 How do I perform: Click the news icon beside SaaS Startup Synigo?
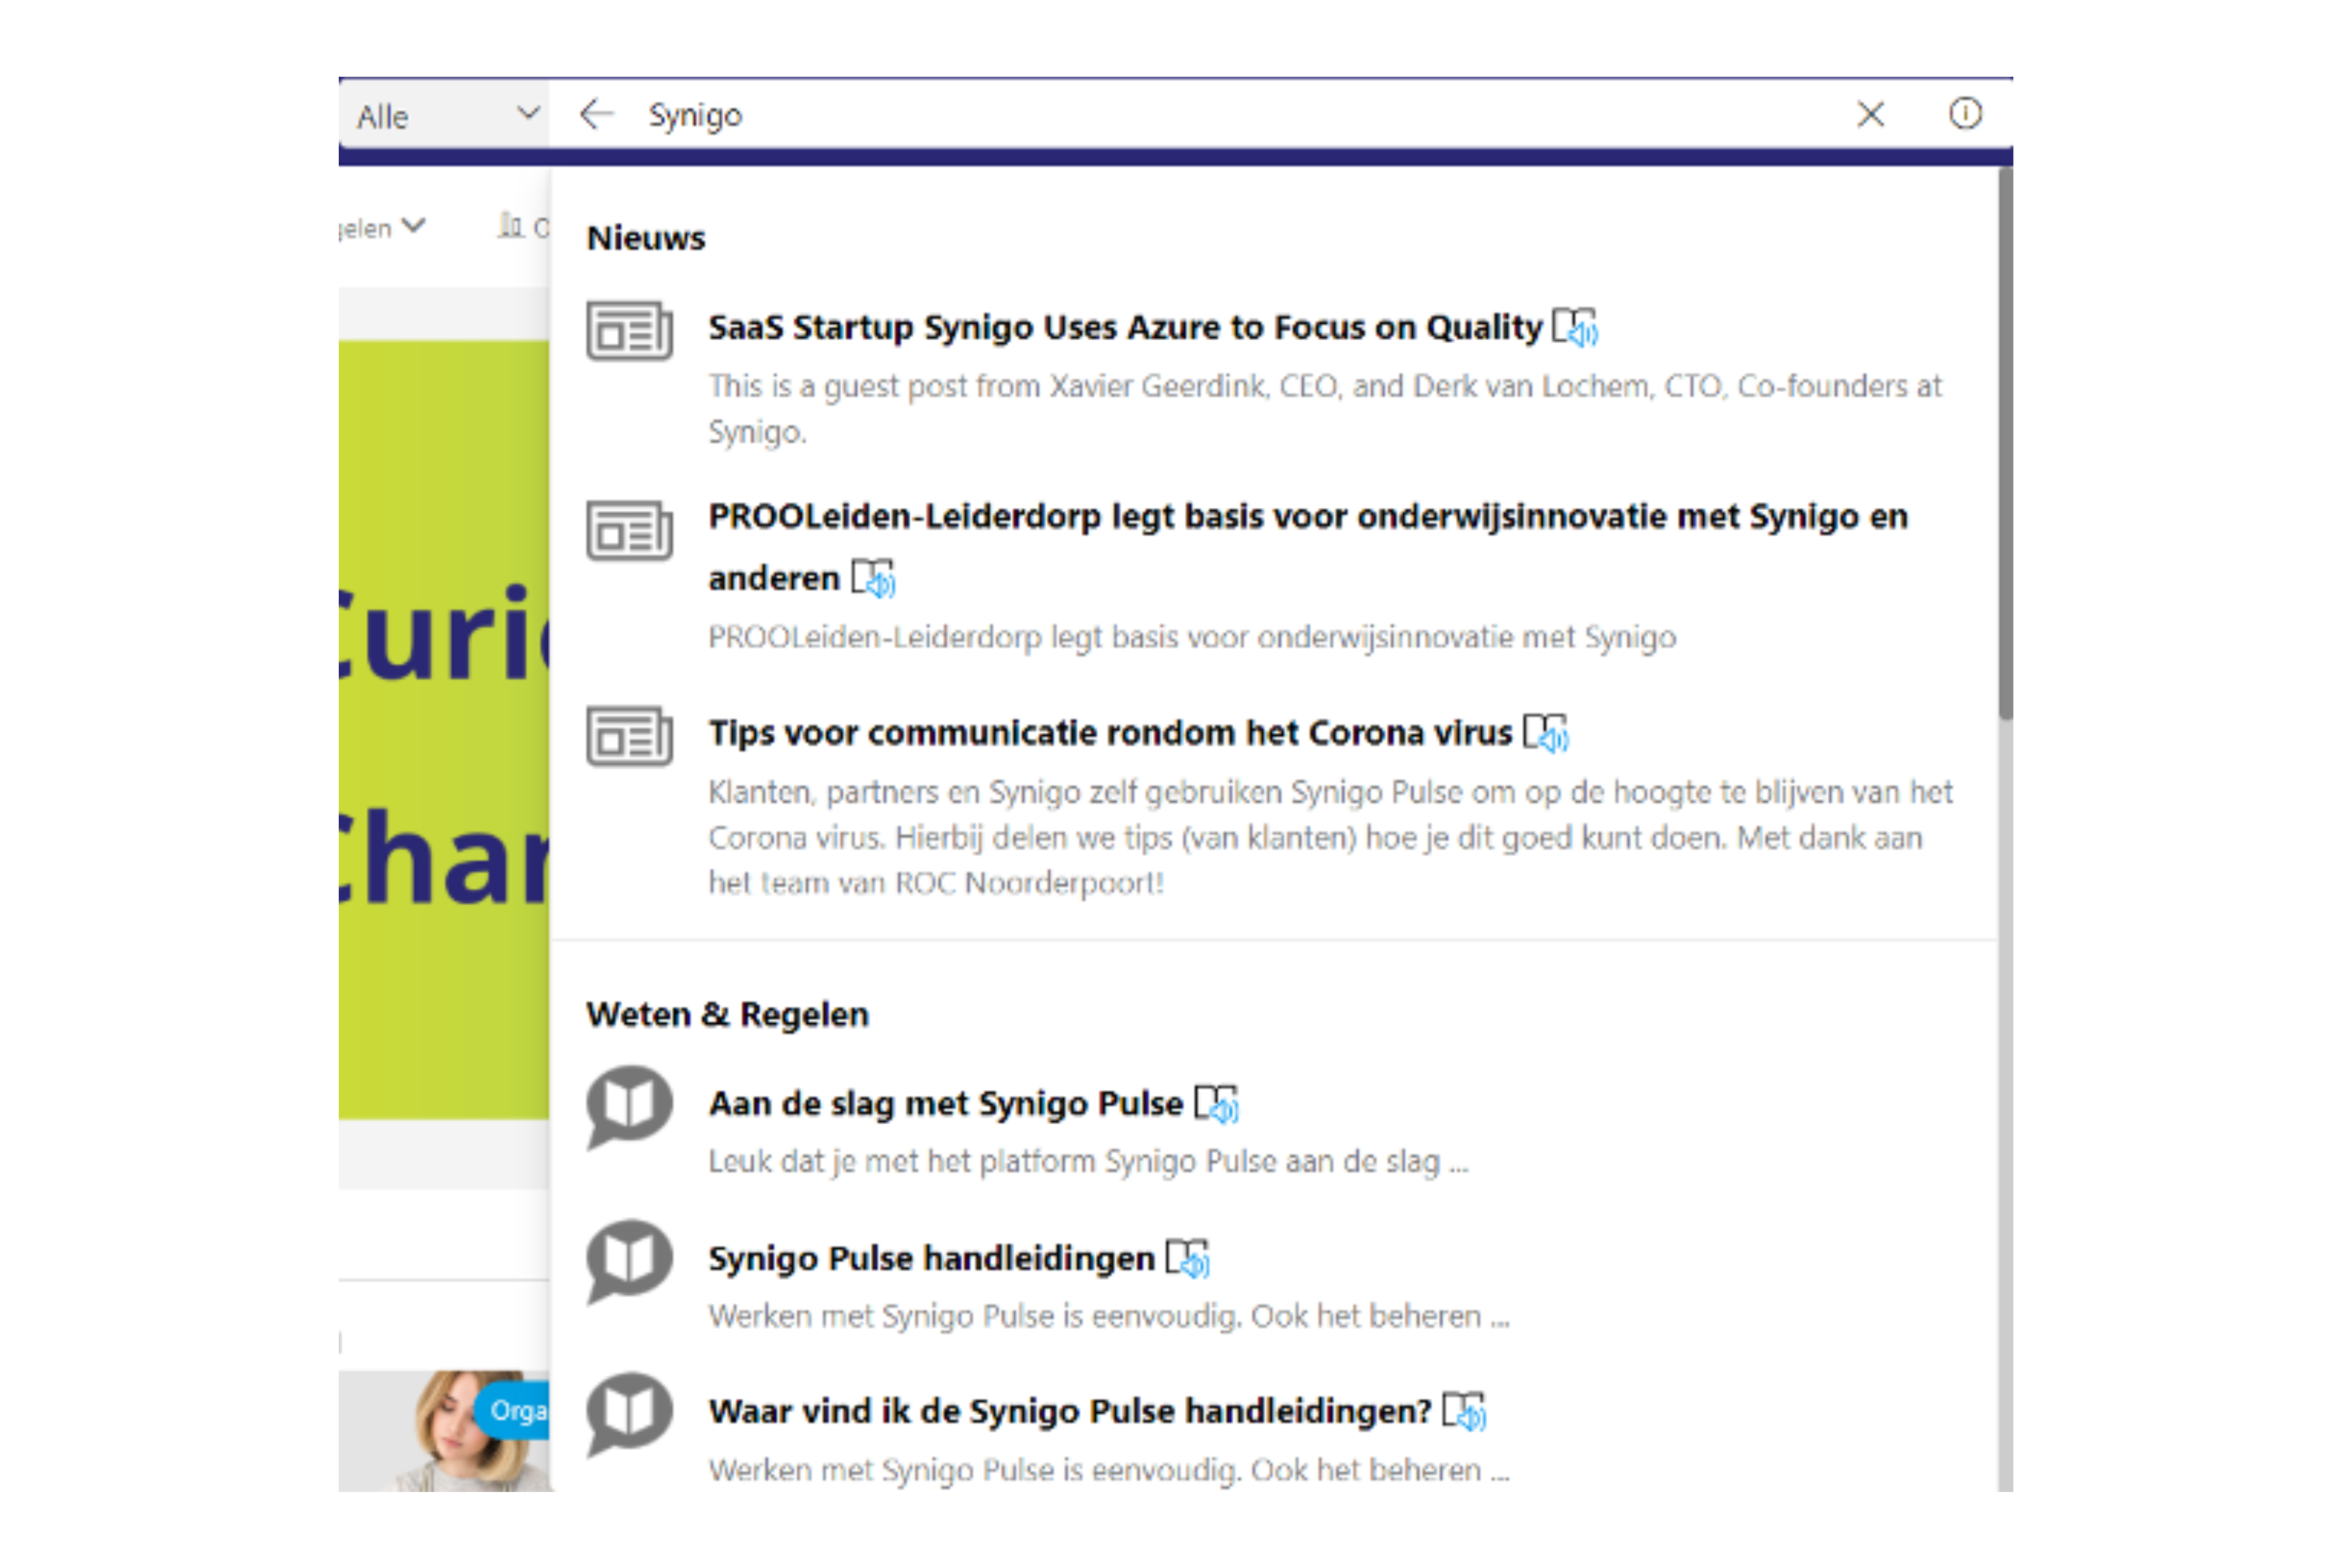(x=629, y=330)
